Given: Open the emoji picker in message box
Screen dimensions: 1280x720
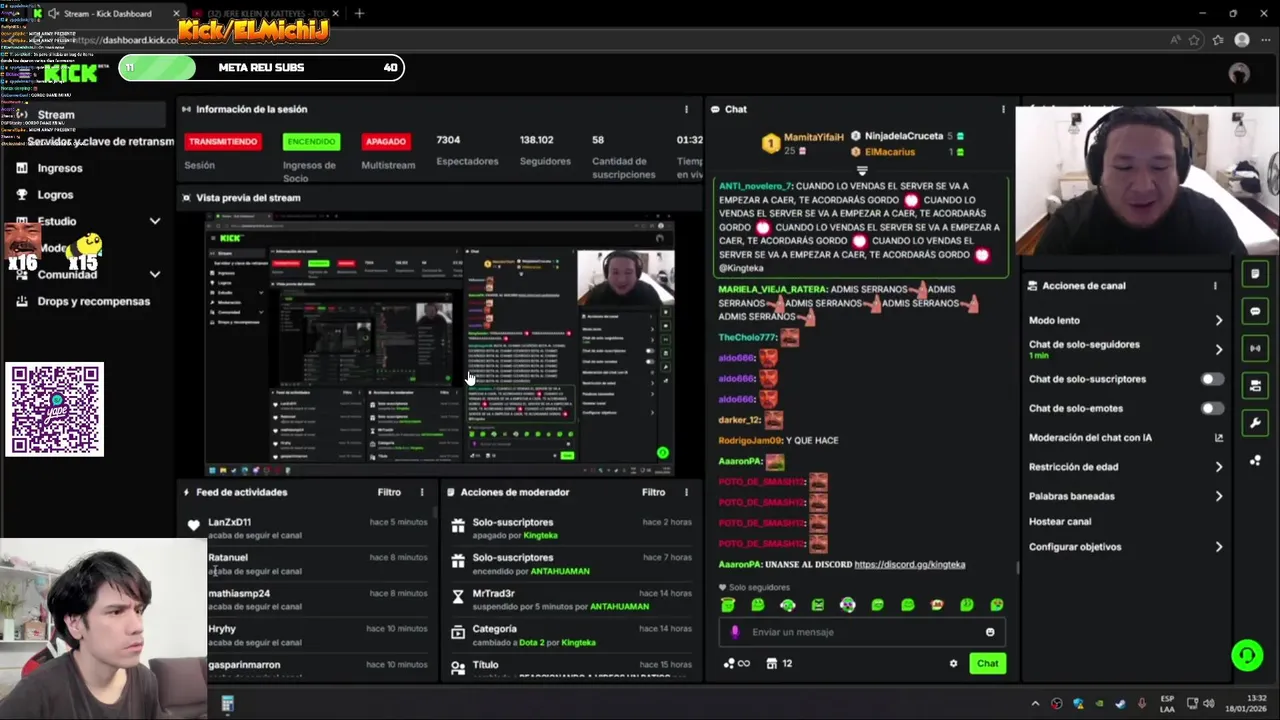Looking at the screenshot, I should tap(990, 632).
